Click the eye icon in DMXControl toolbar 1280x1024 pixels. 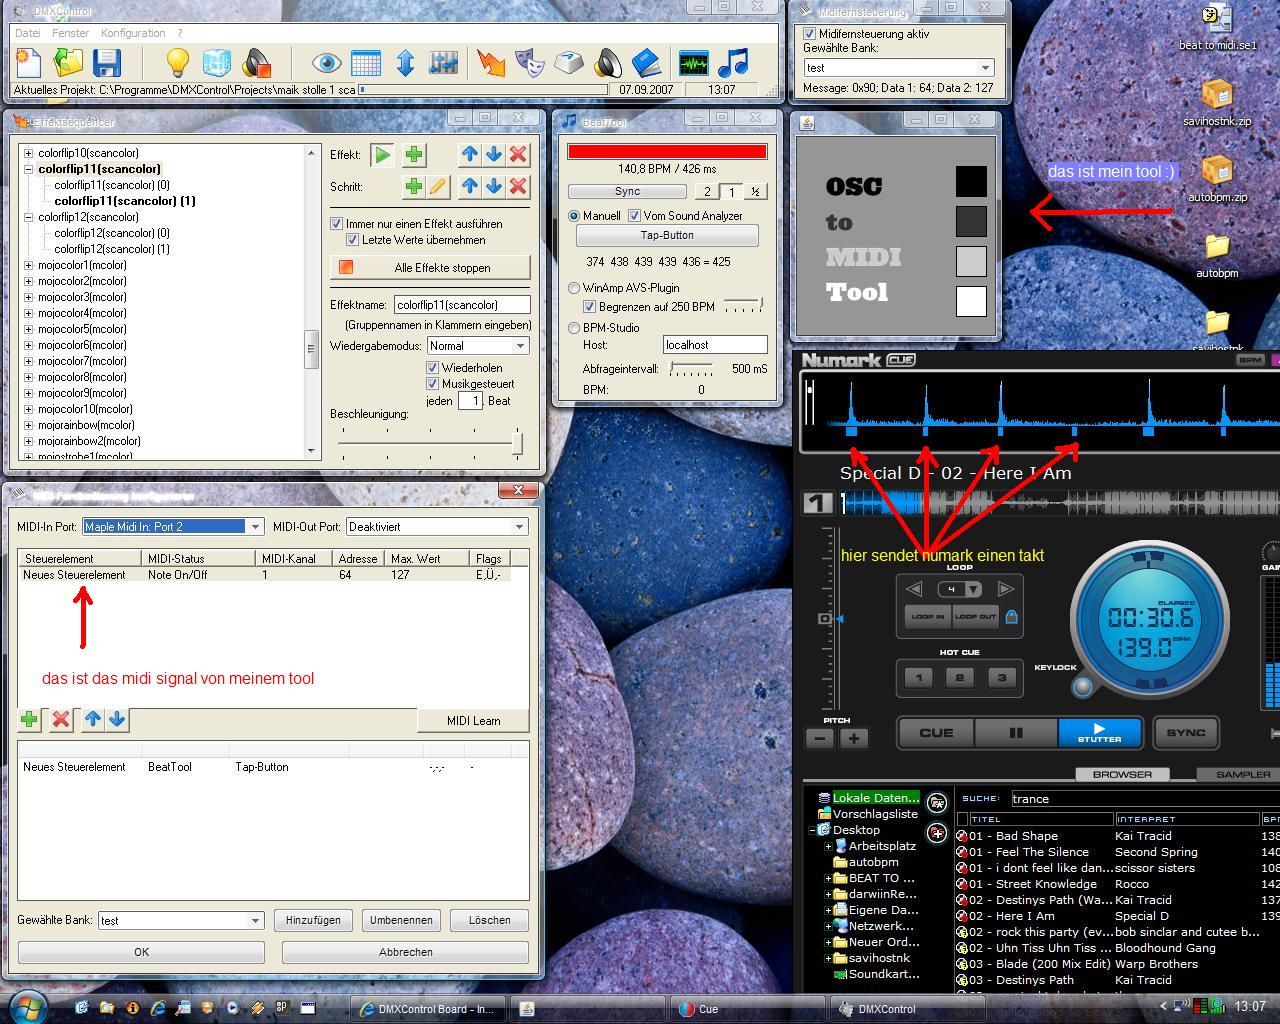[x=326, y=63]
